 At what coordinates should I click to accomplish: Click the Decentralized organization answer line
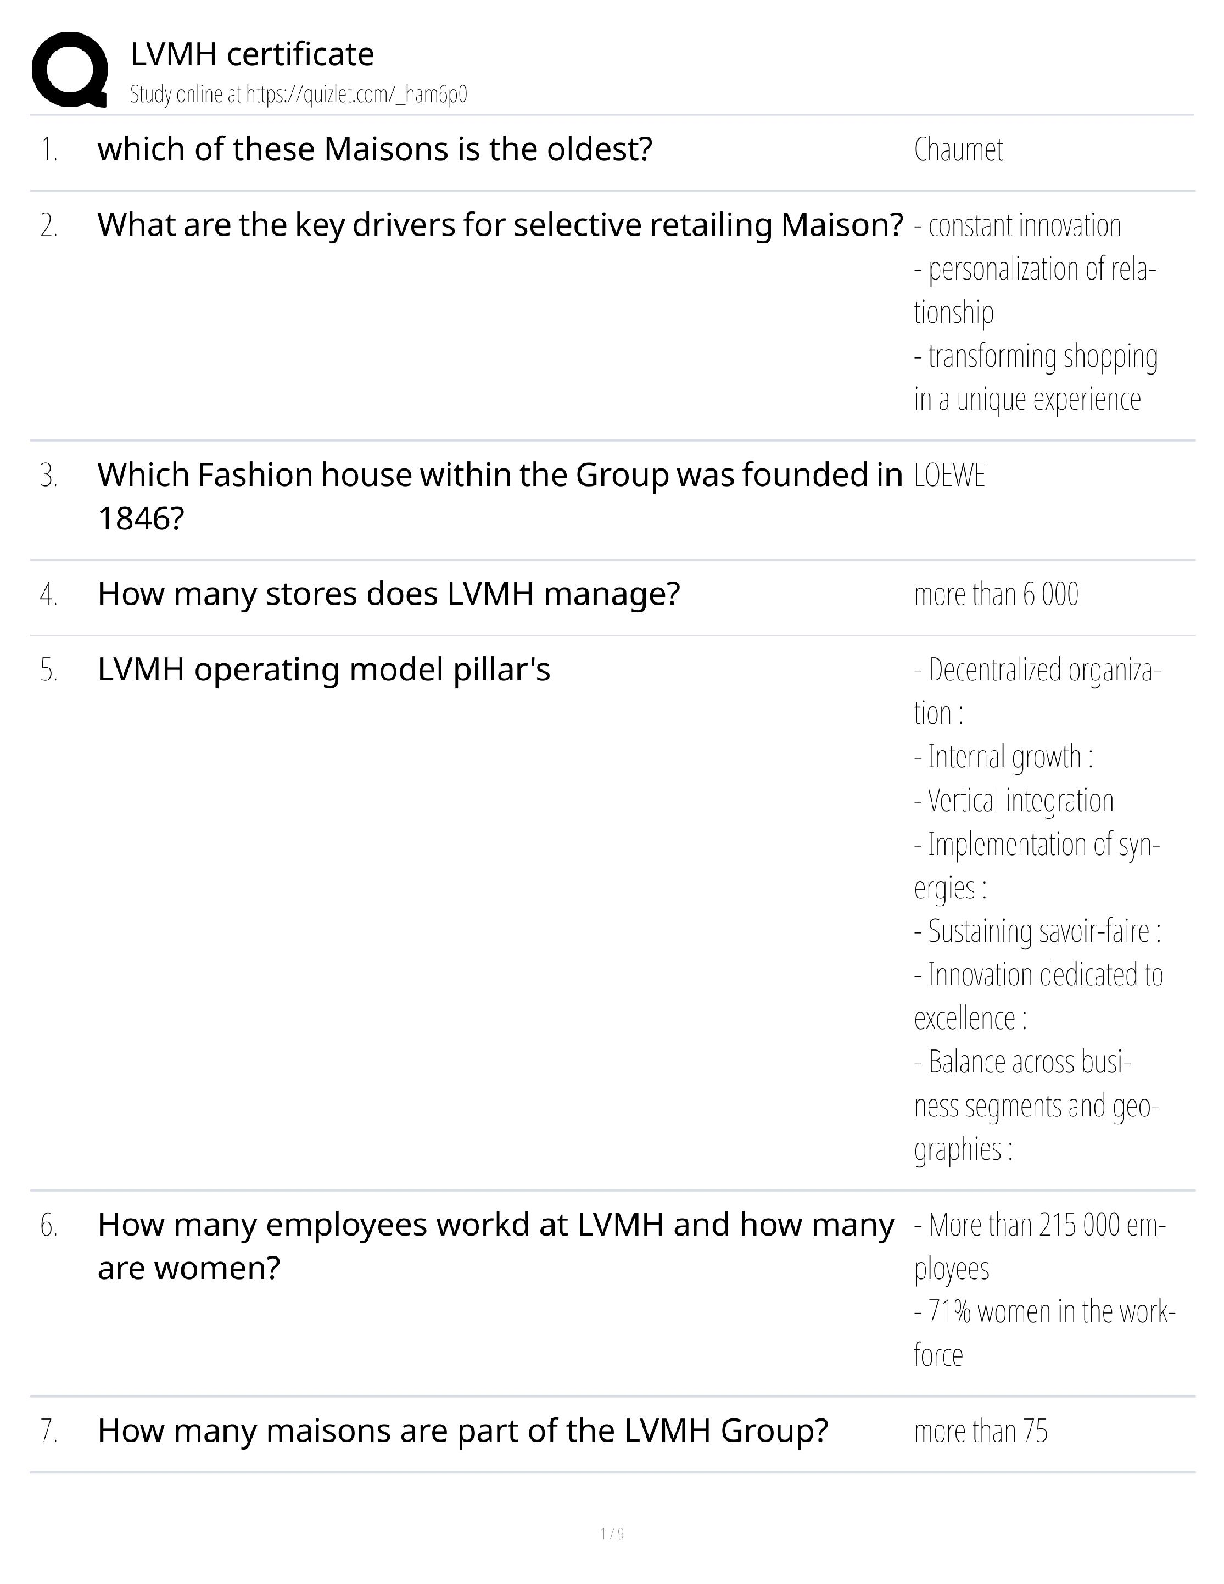1036,671
